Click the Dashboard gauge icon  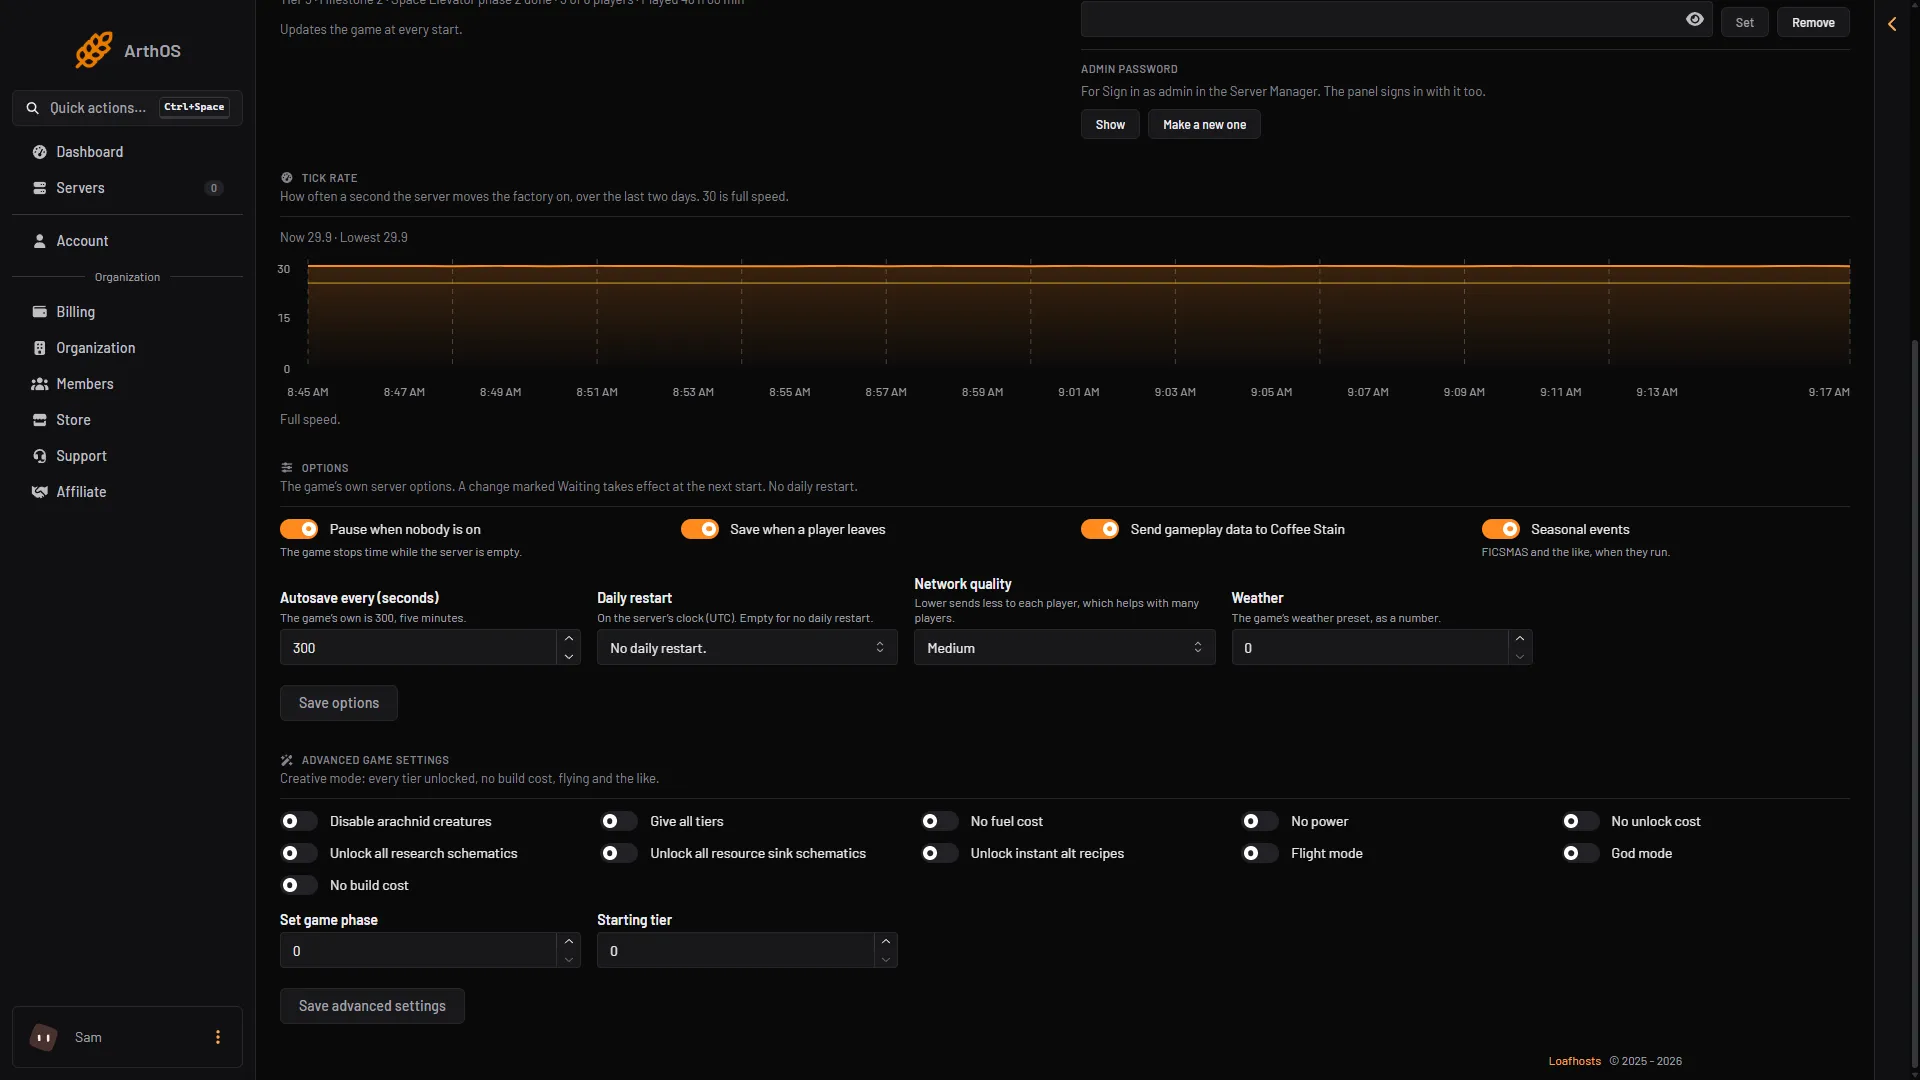click(x=40, y=152)
